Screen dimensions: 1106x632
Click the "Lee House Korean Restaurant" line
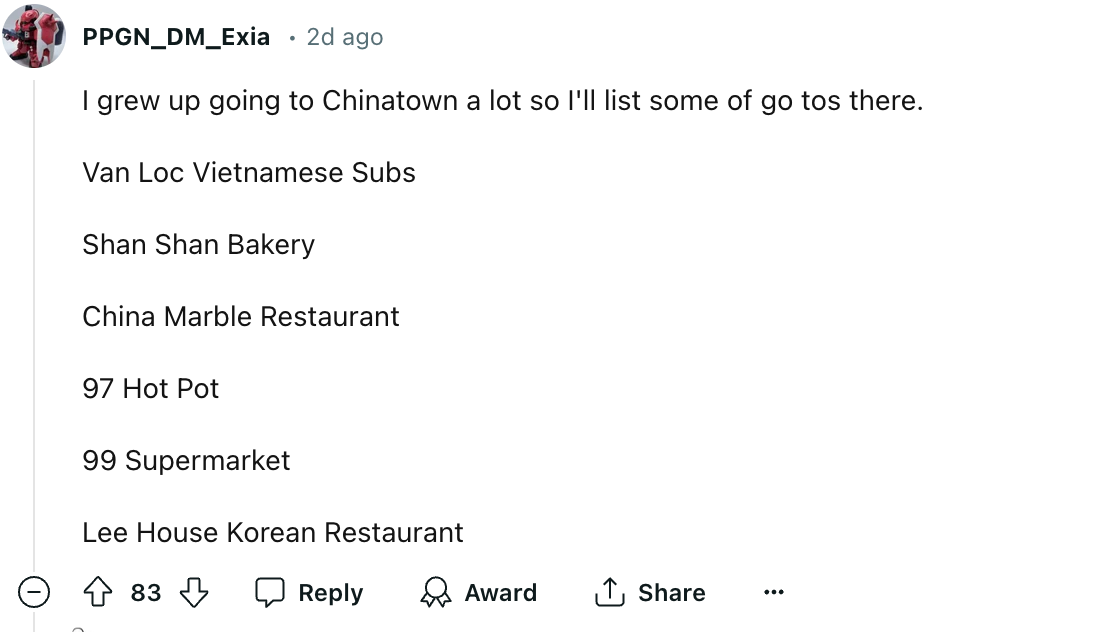click(273, 533)
